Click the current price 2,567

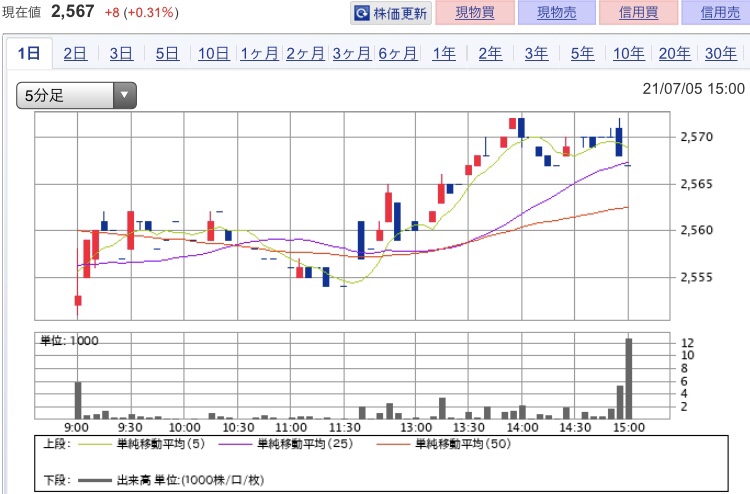pyautogui.click(x=73, y=11)
